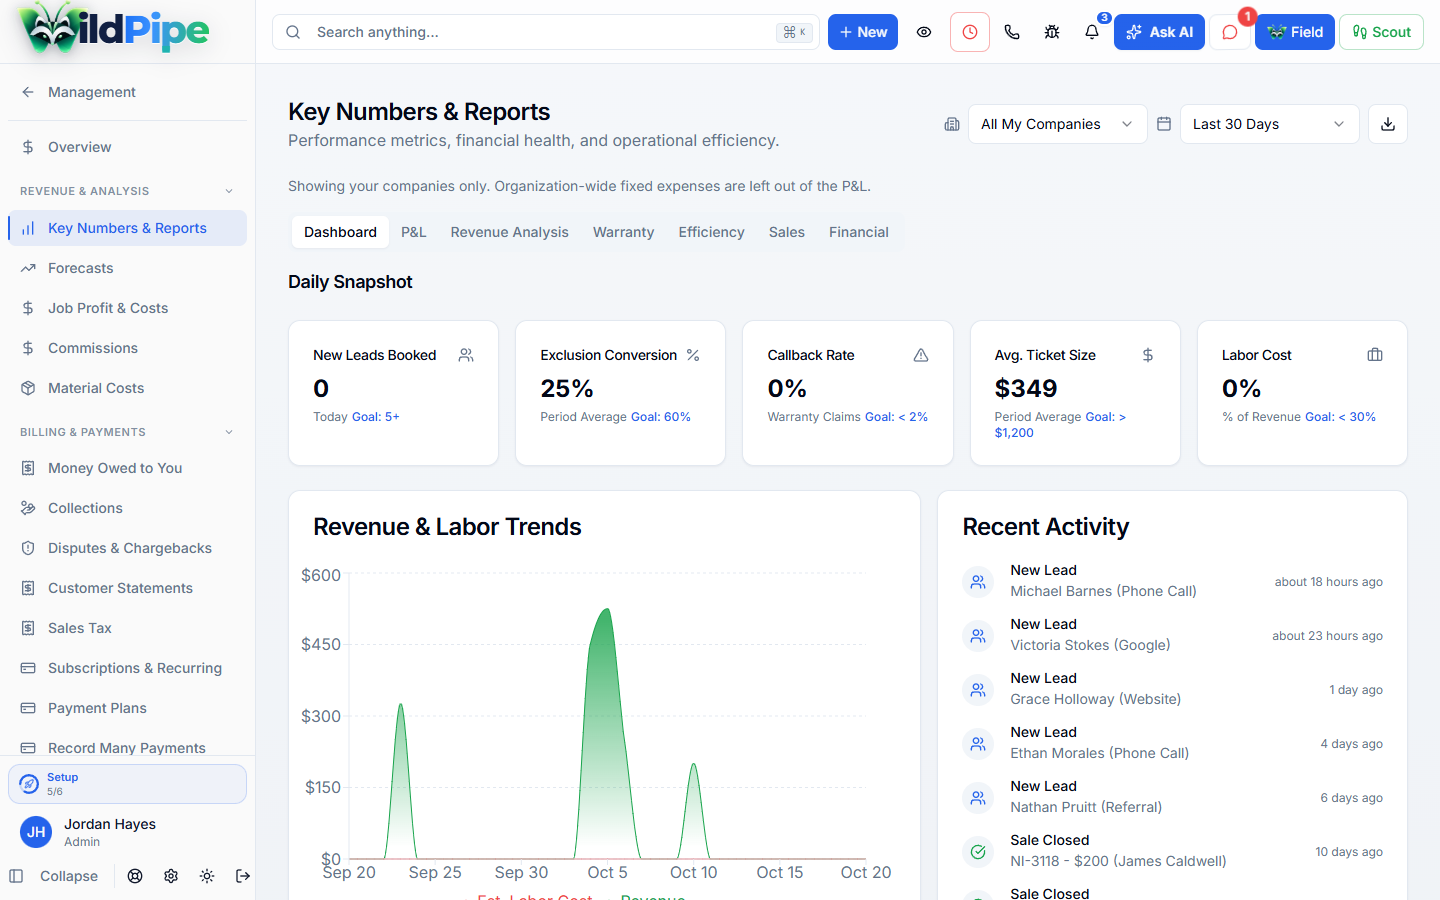Screen dimensions: 1440x900
Task: Select the Dashboard tab
Action: (x=340, y=232)
